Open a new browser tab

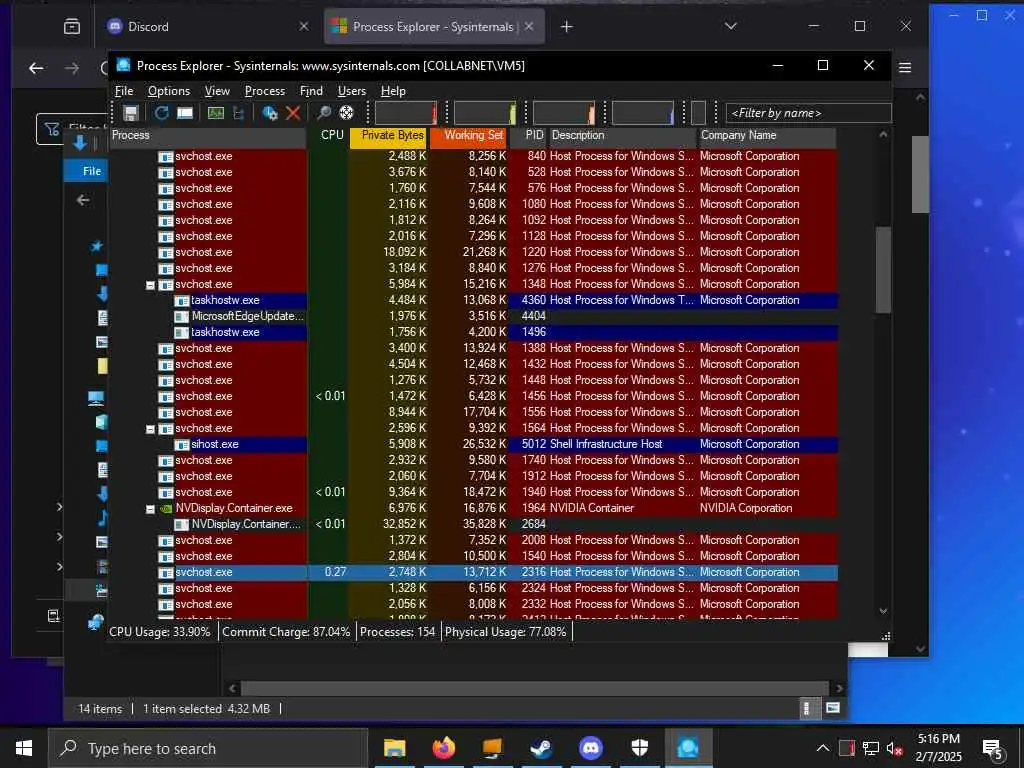(x=567, y=27)
